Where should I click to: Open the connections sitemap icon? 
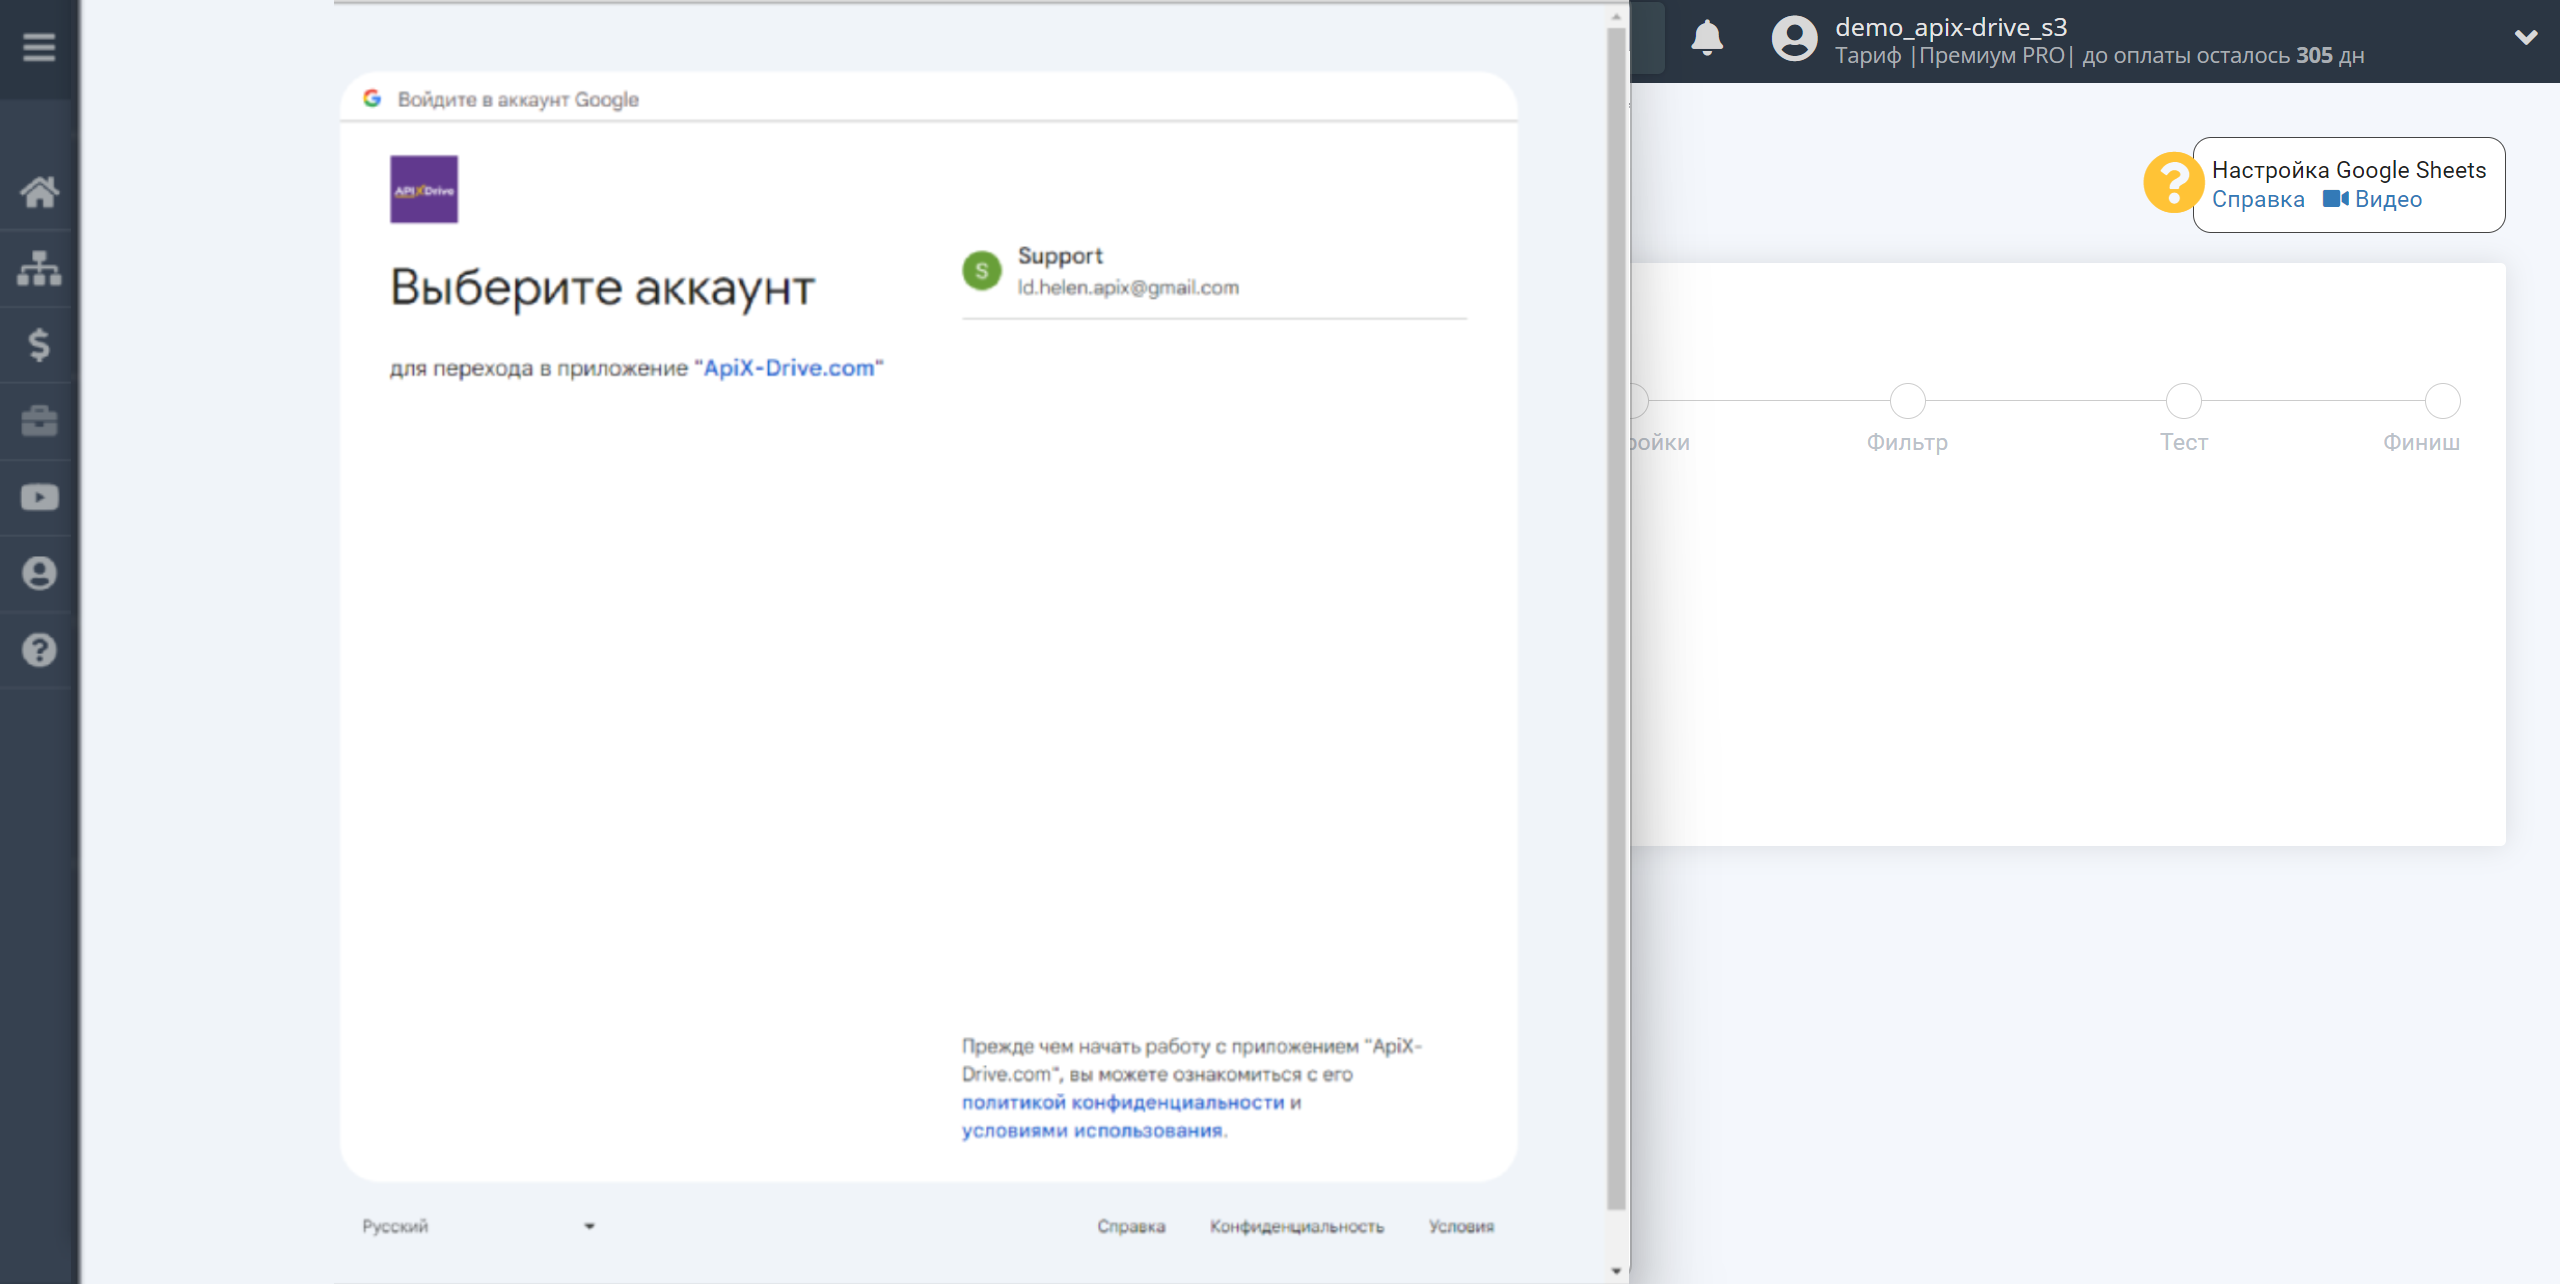coord(39,268)
